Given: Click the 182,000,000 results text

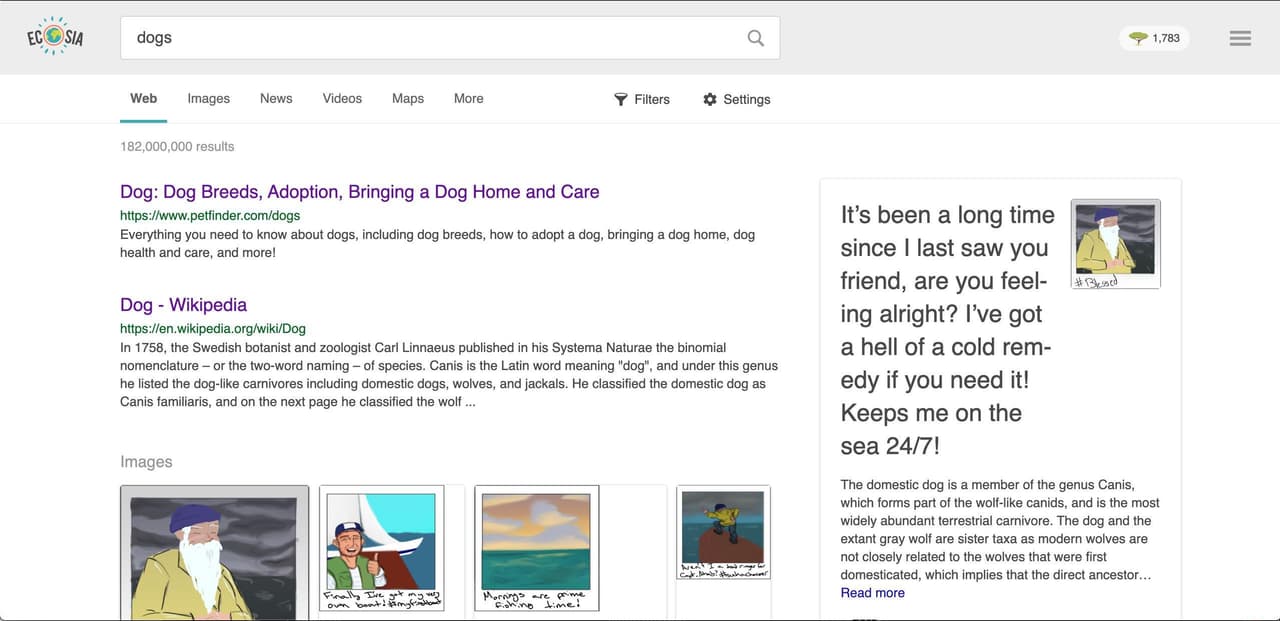Looking at the screenshot, I should [177, 146].
